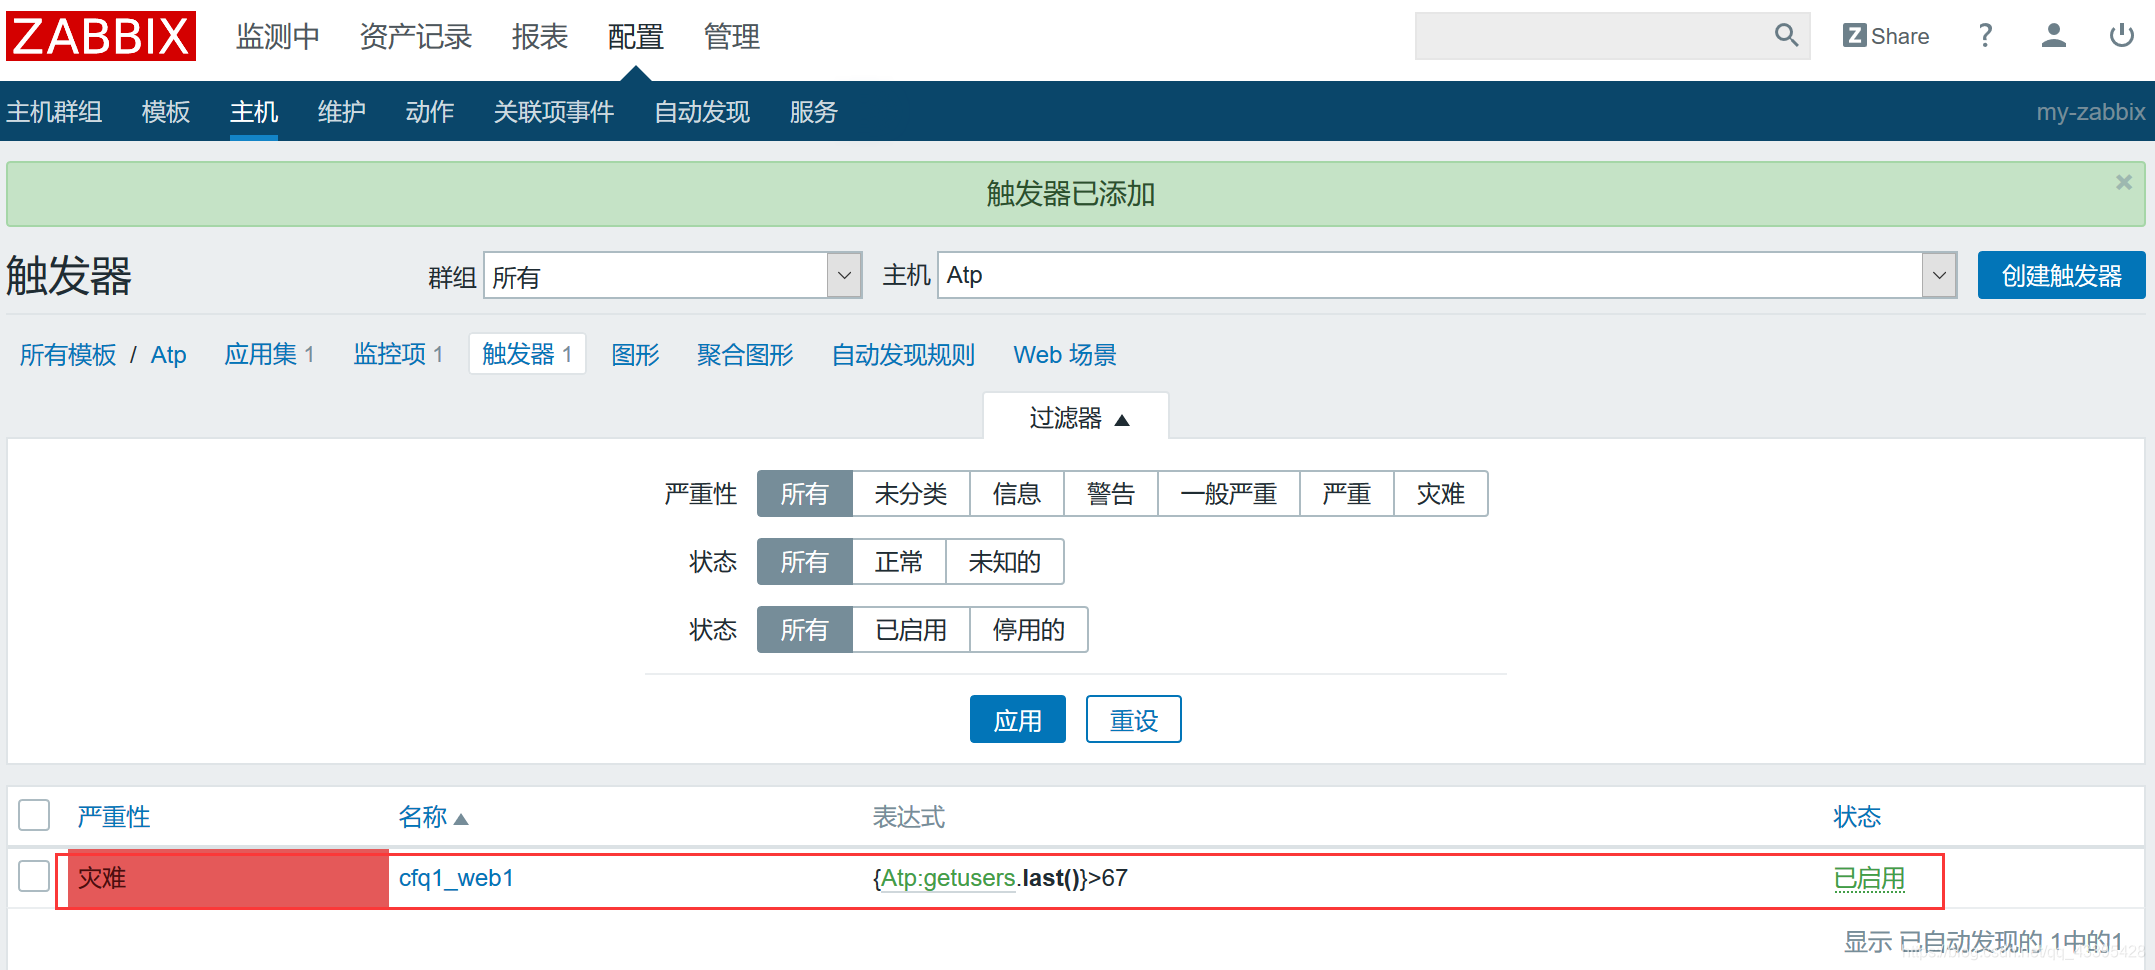Go to 维护 submenu
This screenshot has height=970, width=2155.
(342, 112)
